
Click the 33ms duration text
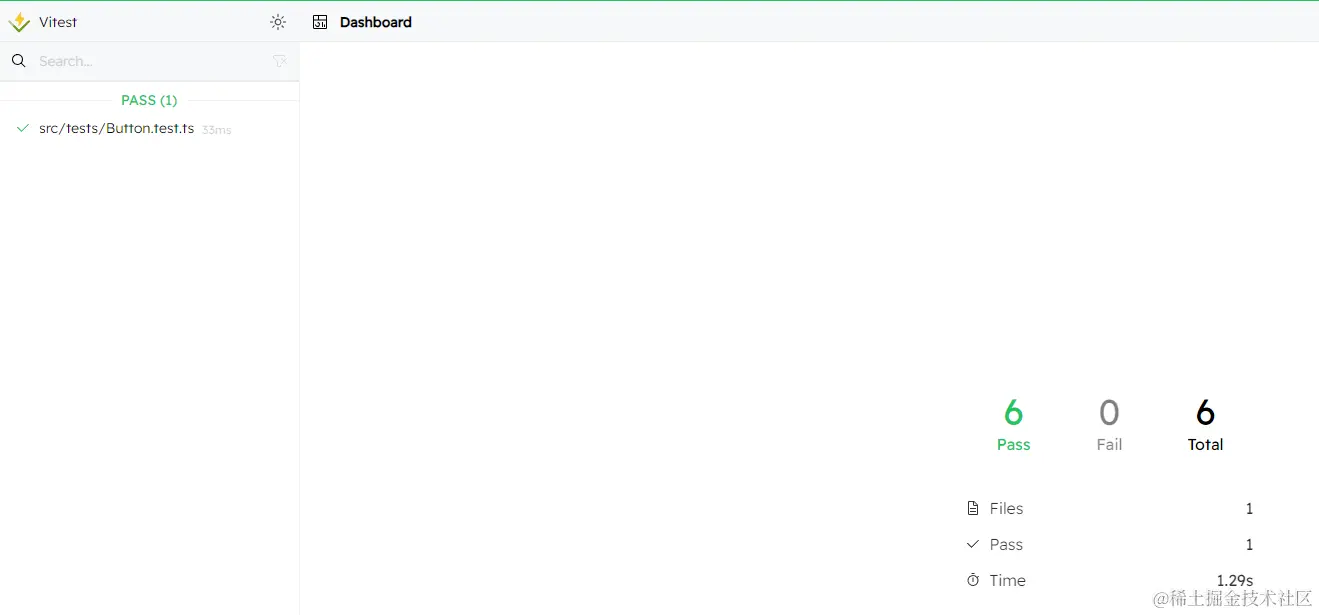pyautogui.click(x=216, y=130)
